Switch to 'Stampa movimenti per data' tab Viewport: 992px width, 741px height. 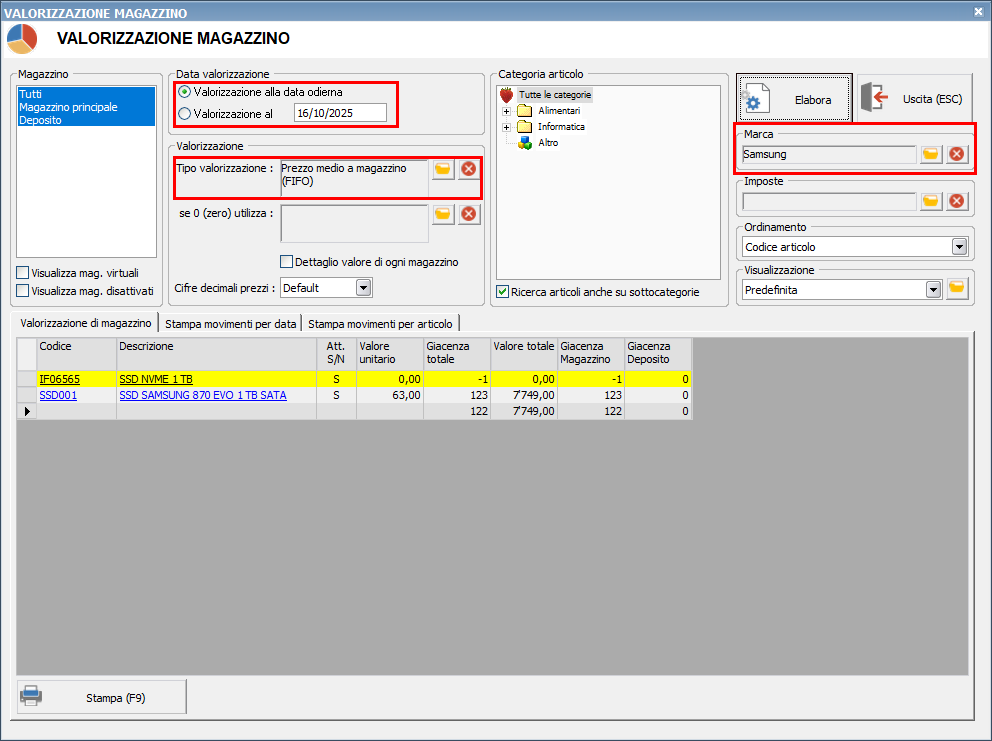pos(230,324)
